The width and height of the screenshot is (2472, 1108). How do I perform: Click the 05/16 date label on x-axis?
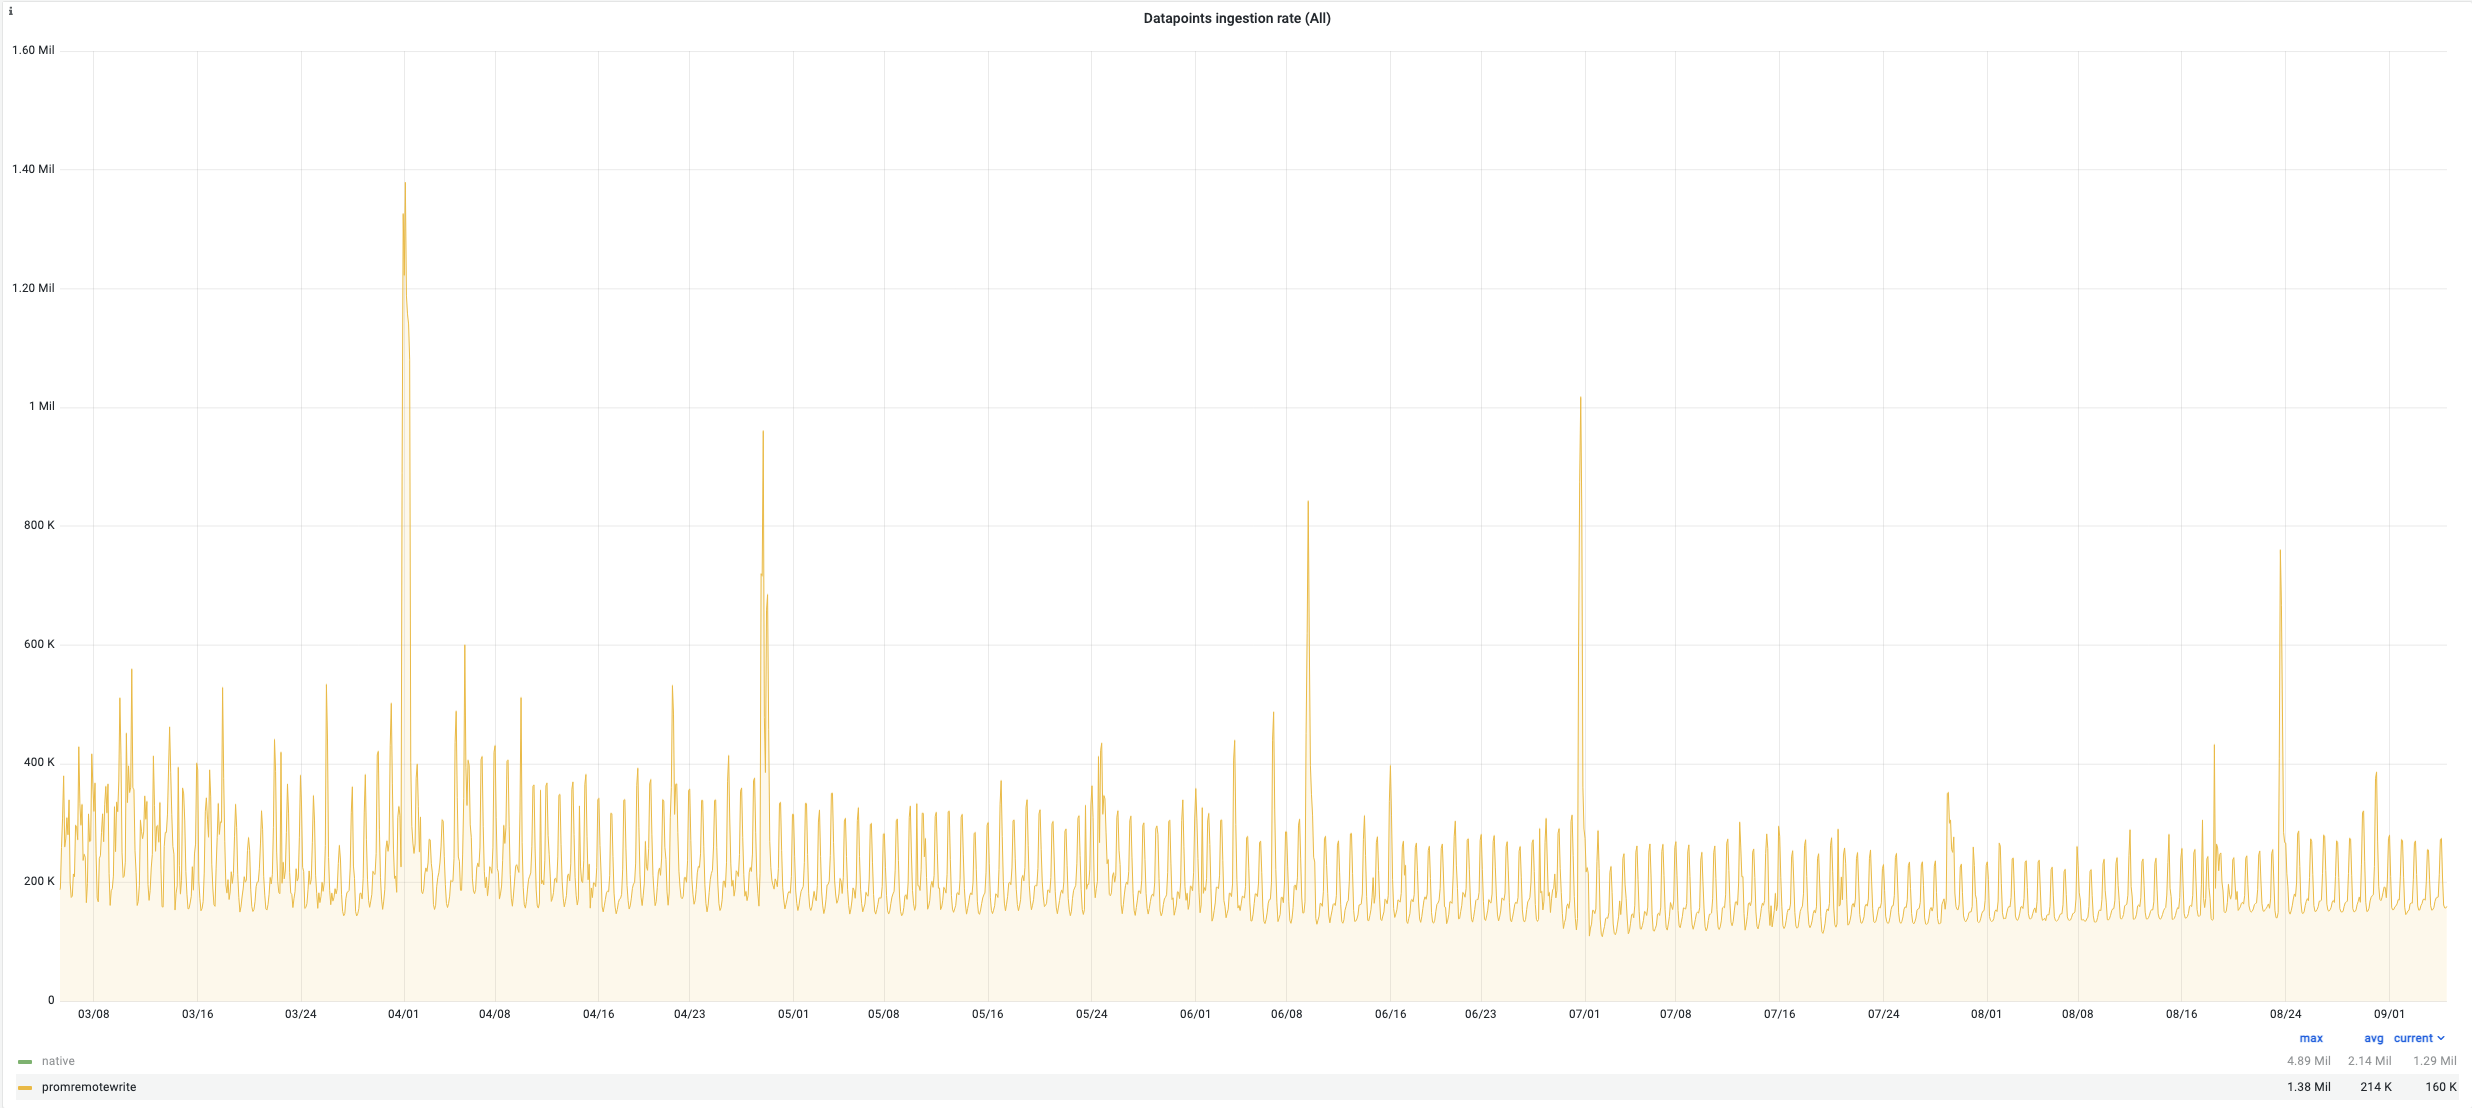click(x=987, y=1015)
